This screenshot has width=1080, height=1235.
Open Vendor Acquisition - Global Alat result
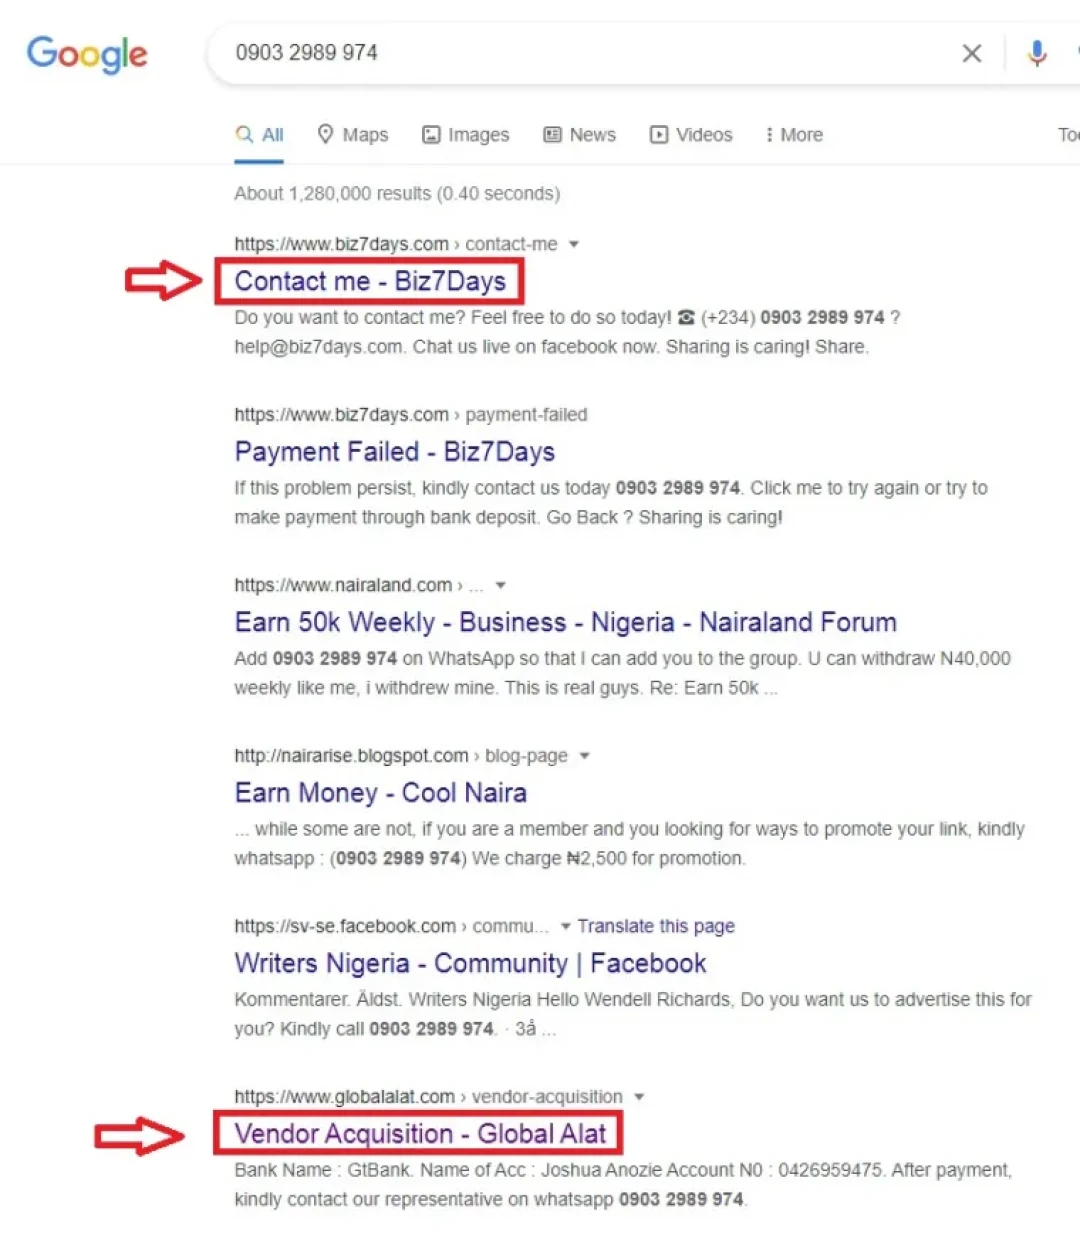click(x=420, y=1134)
